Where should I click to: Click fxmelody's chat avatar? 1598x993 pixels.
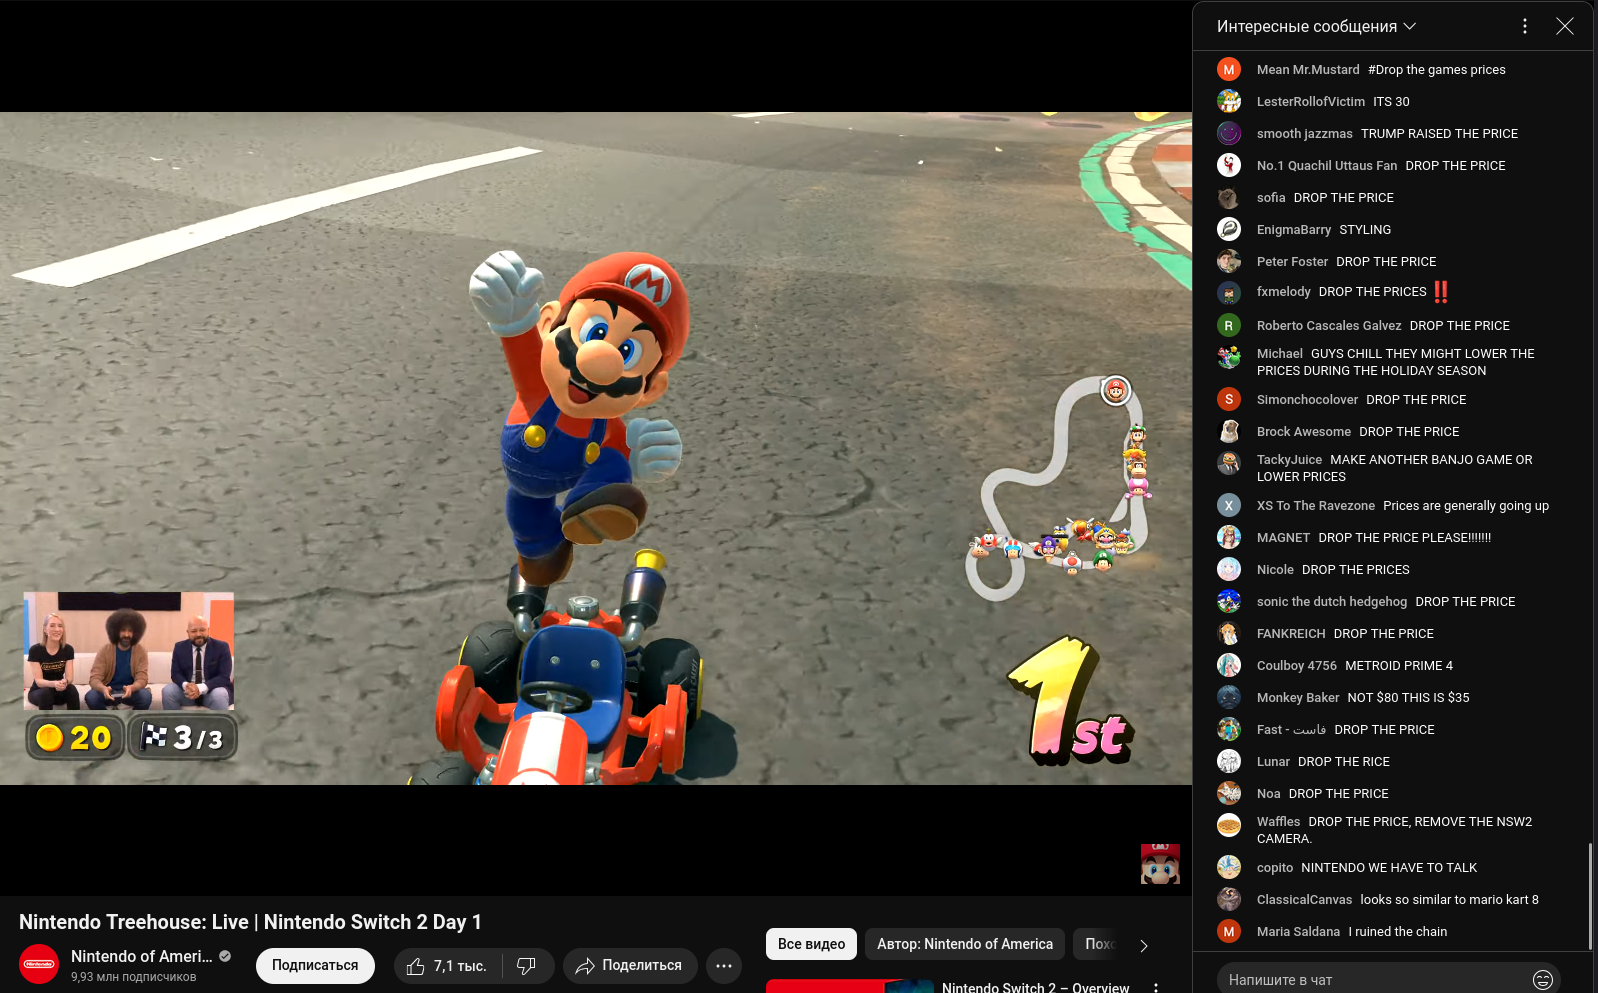tap(1229, 293)
